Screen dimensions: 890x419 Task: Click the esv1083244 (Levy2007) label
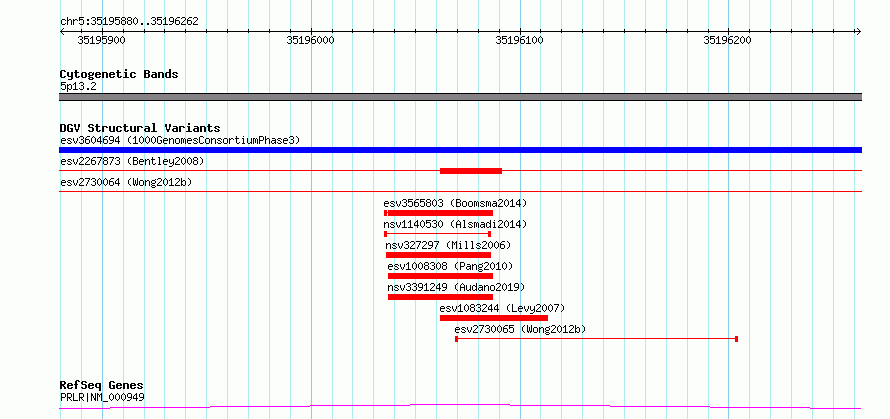502,308
